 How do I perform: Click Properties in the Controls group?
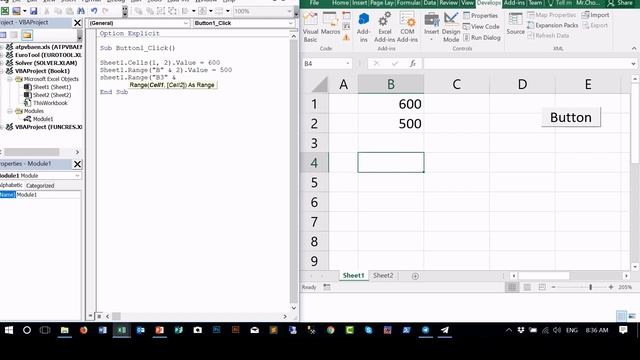[480, 16]
